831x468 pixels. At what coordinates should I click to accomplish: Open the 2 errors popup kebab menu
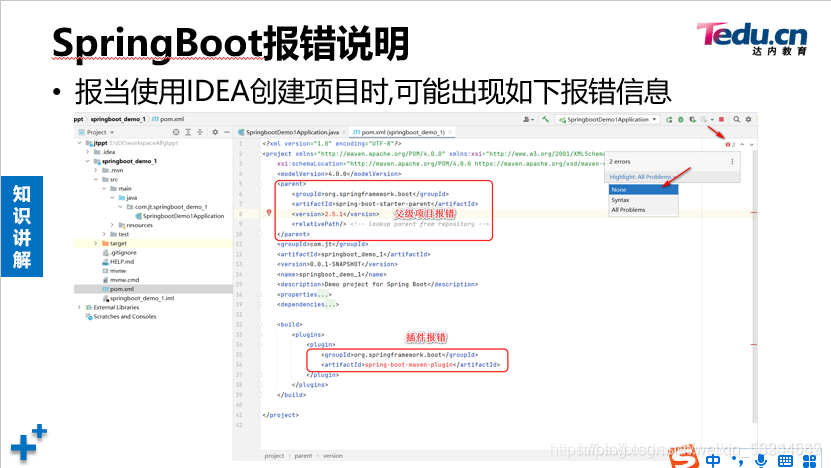[732, 162]
